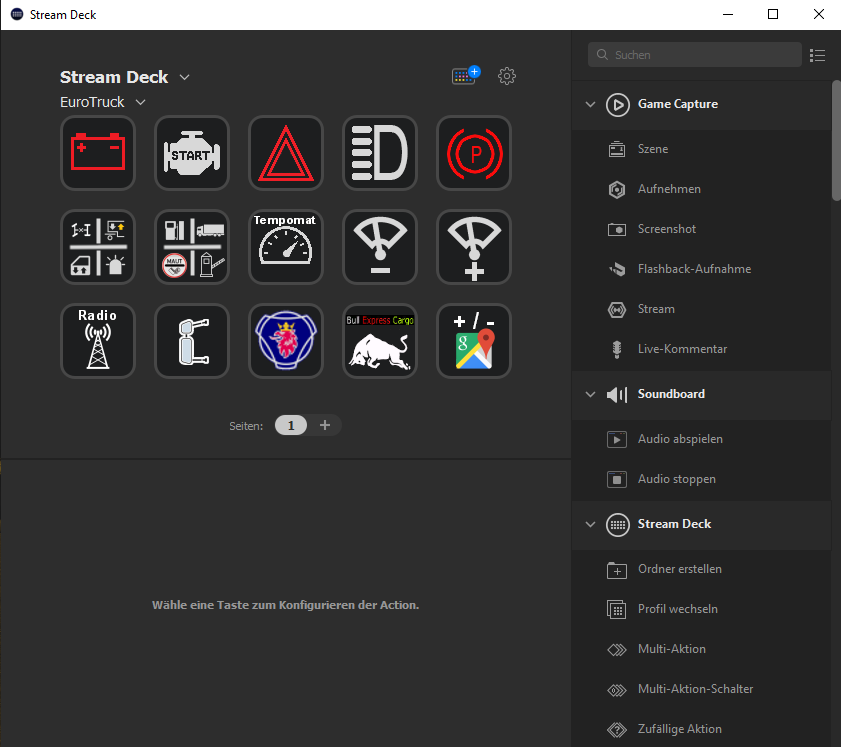Select the red battery key
This screenshot has width=841, height=747.
98,153
